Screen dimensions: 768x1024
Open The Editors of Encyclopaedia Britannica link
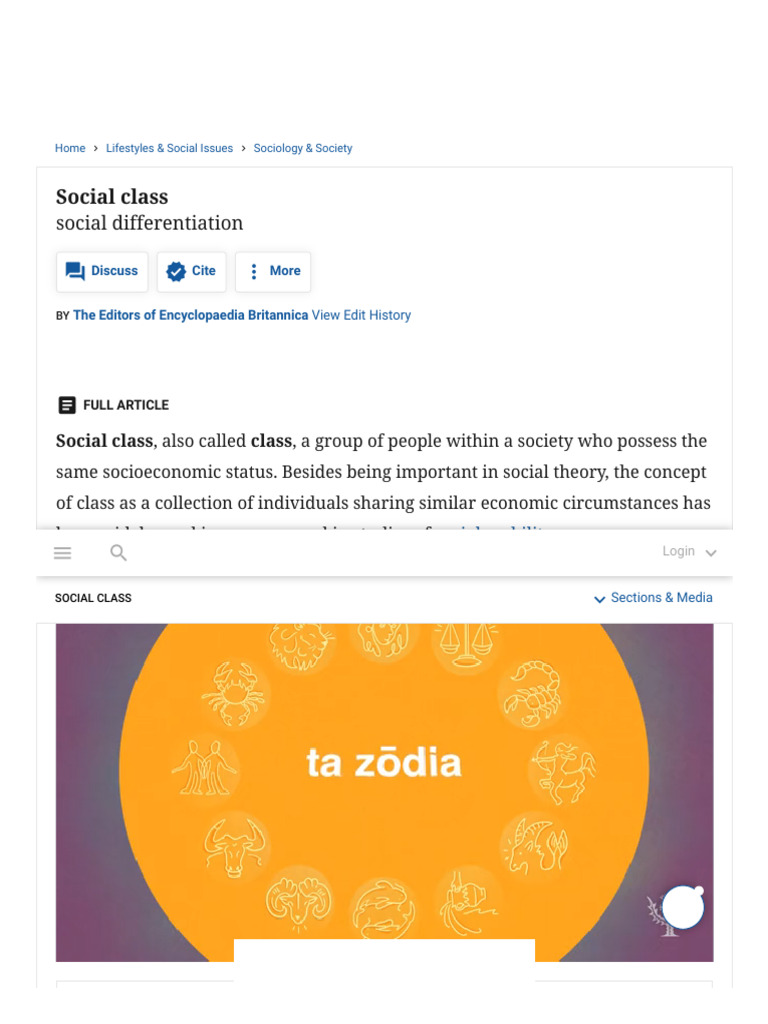[190, 315]
